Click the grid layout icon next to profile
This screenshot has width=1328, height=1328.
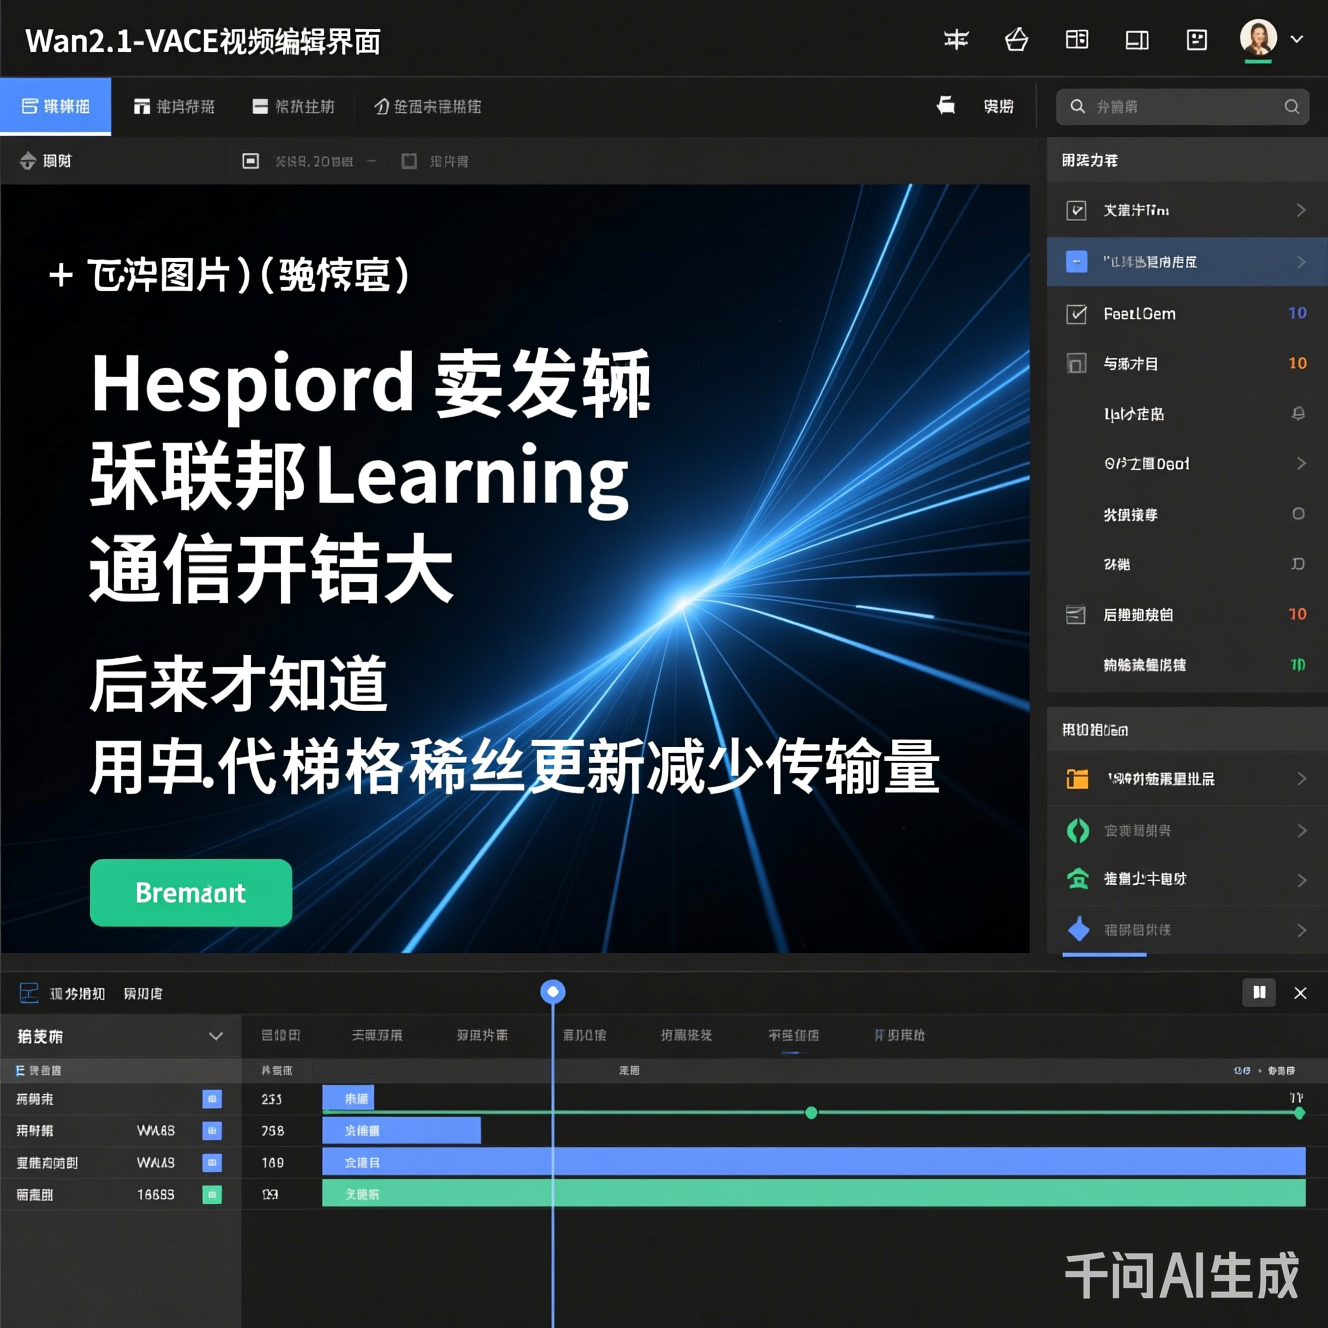1077,40
